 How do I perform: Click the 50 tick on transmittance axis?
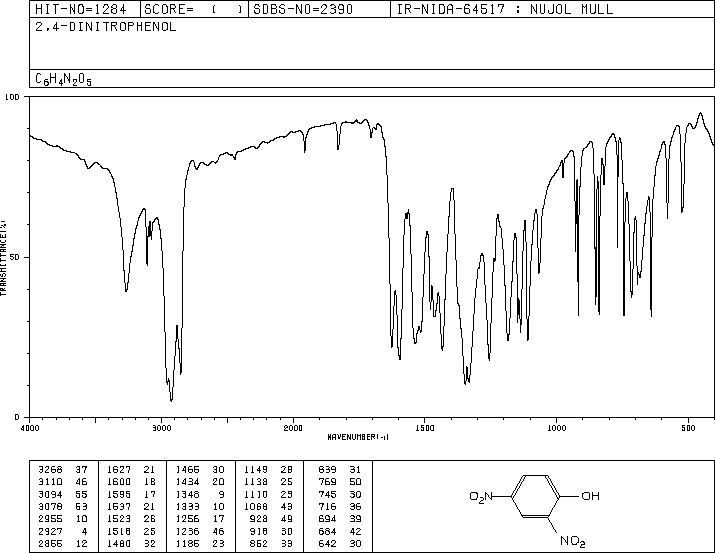point(15,257)
